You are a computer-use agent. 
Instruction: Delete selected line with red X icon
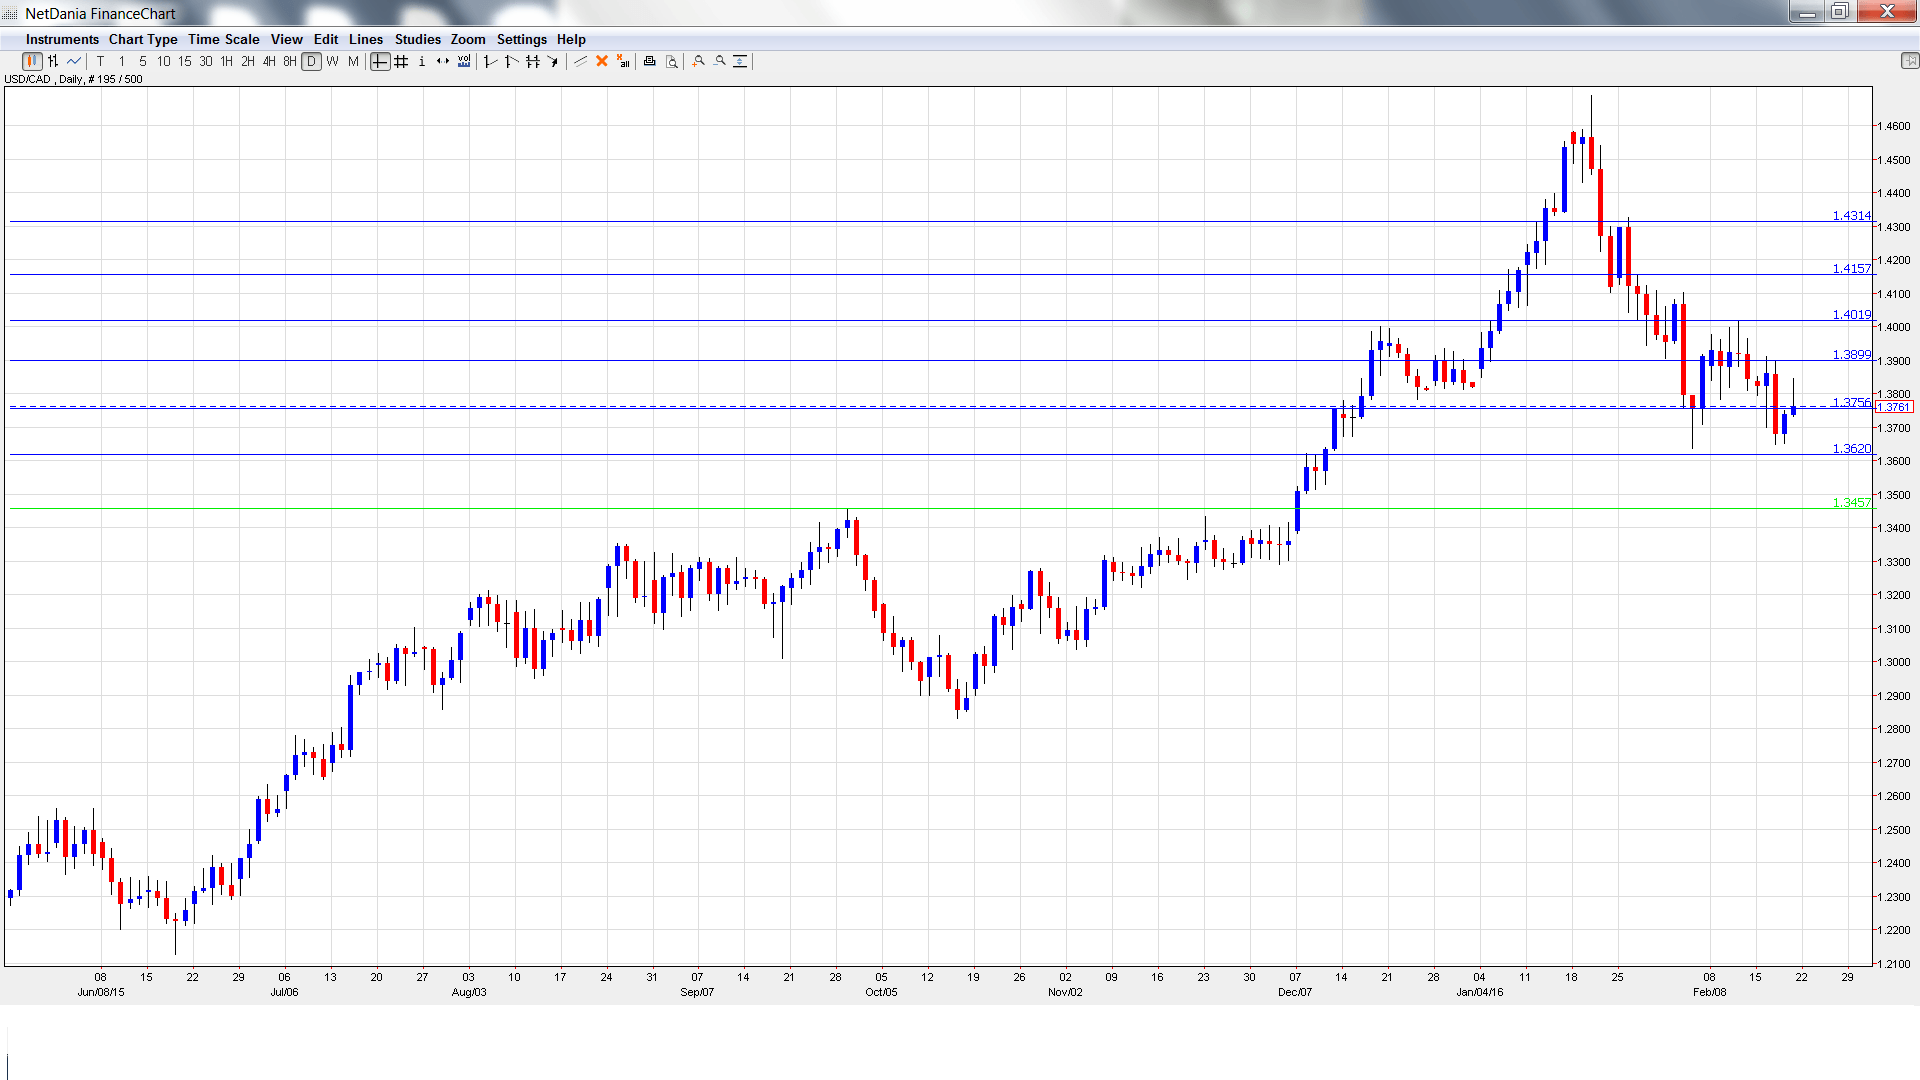(x=602, y=62)
